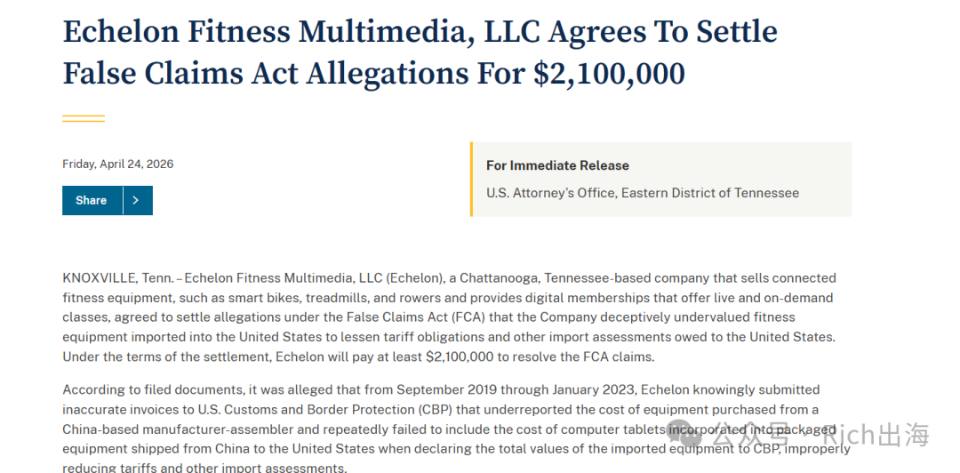Click the Rich出海 watermark text
The width and height of the screenshot is (960, 473).
coord(876,435)
